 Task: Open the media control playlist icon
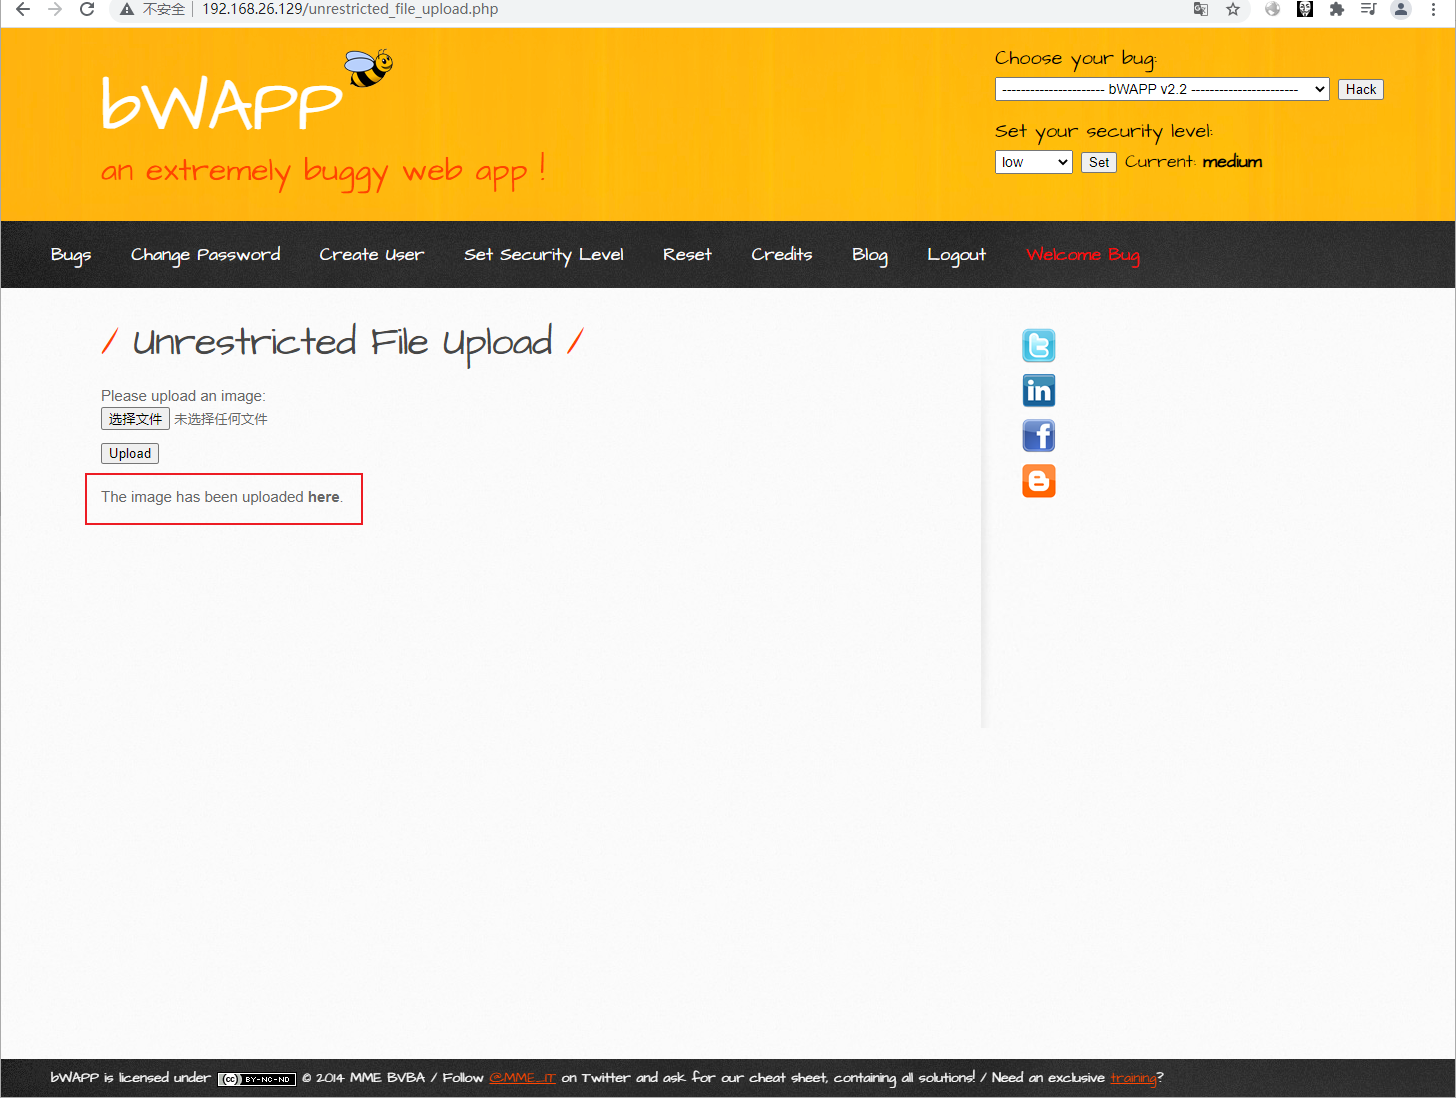(x=1369, y=9)
